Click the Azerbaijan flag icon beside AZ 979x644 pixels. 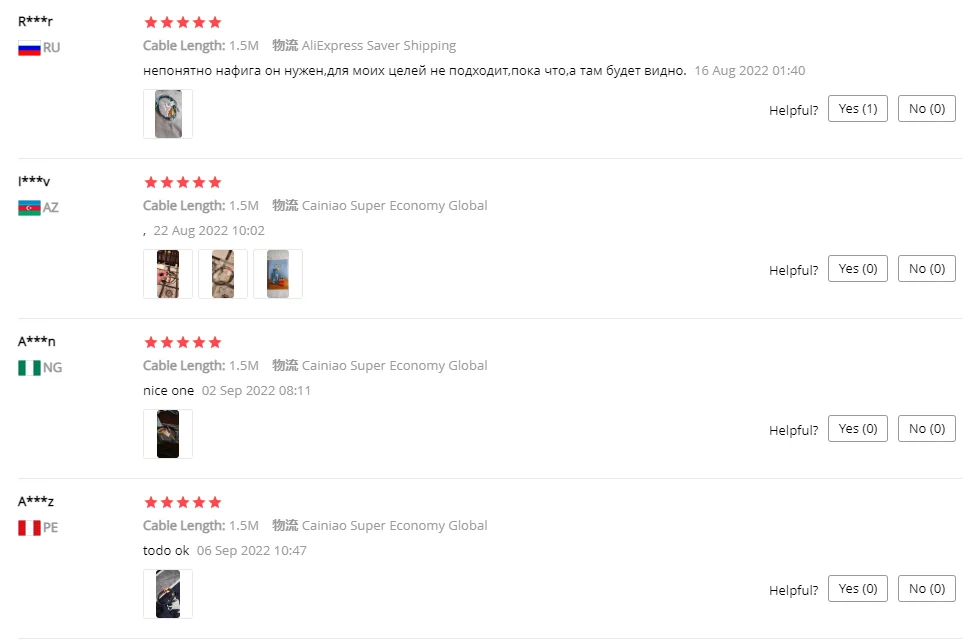29,208
